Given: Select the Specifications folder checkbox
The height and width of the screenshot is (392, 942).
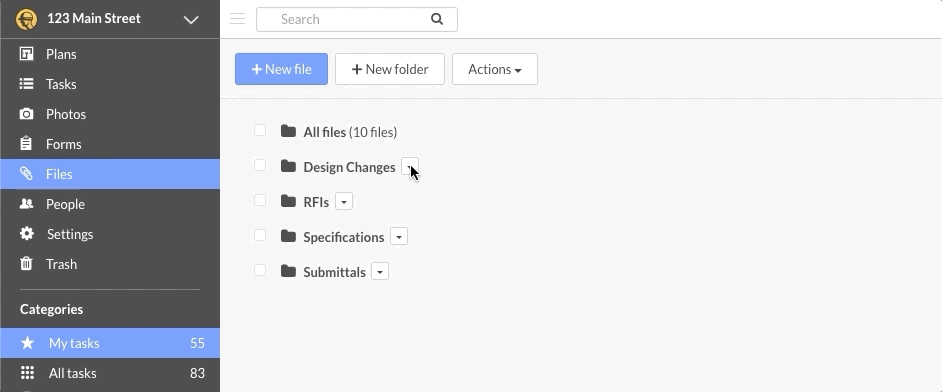Looking at the screenshot, I should tap(260, 235).
